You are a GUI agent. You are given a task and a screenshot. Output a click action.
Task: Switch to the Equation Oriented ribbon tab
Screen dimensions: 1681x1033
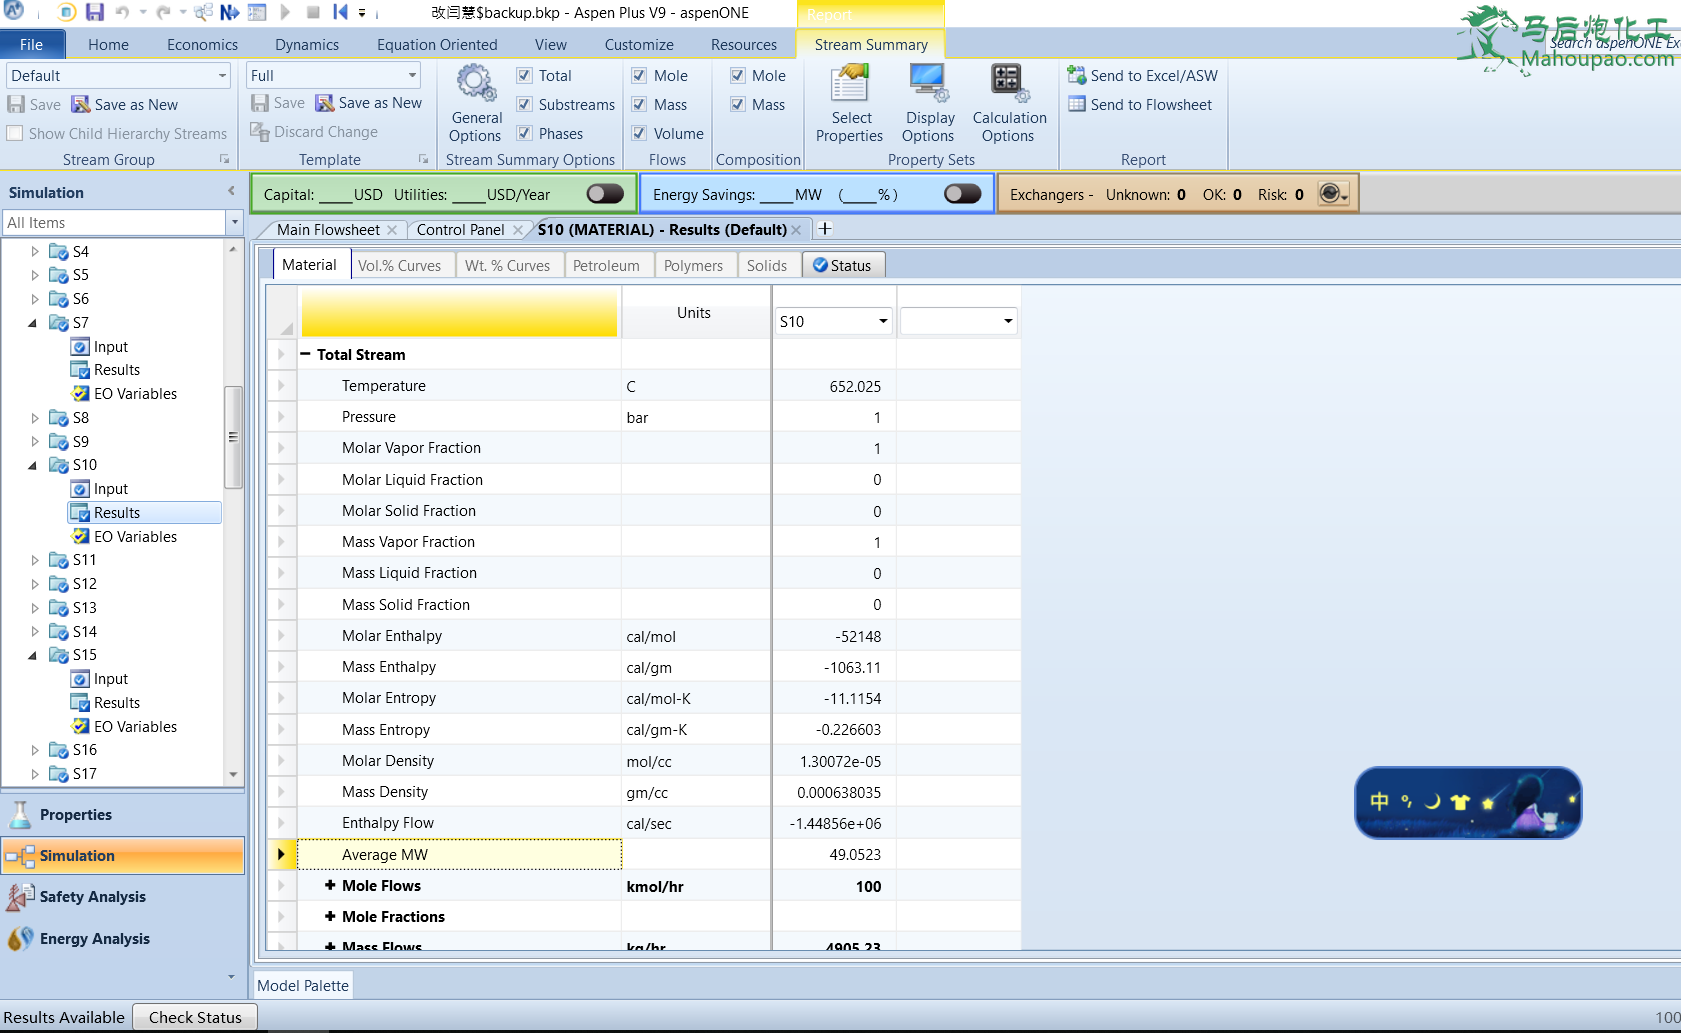[437, 44]
